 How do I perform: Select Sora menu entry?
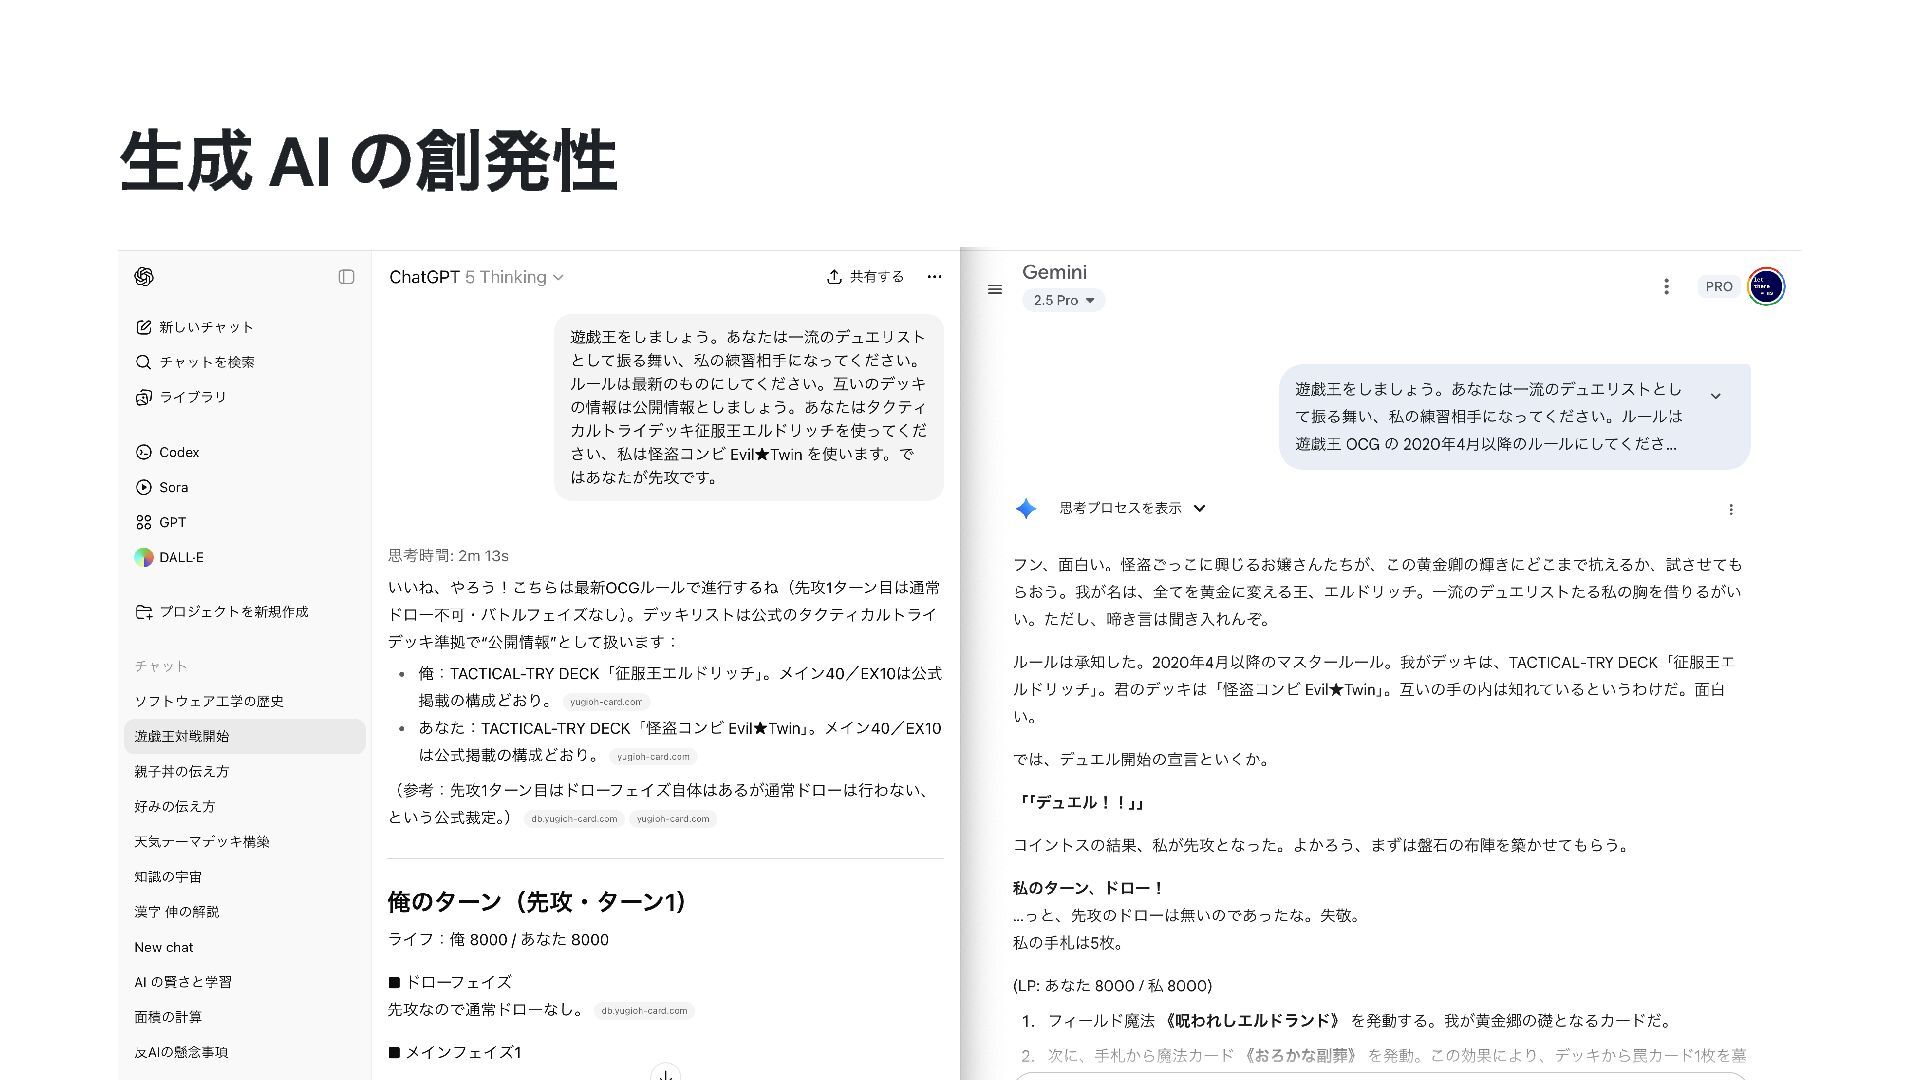pyautogui.click(x=245, y=487)
